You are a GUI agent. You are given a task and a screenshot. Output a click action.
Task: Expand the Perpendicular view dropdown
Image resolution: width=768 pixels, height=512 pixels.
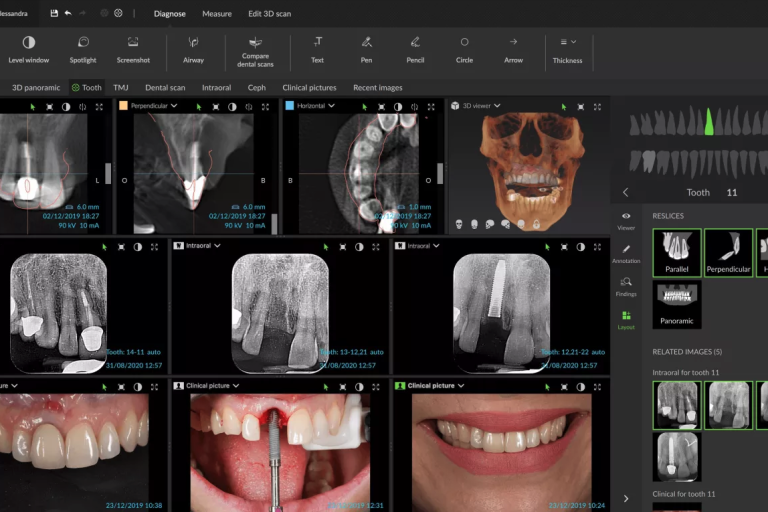coord(174,105)
